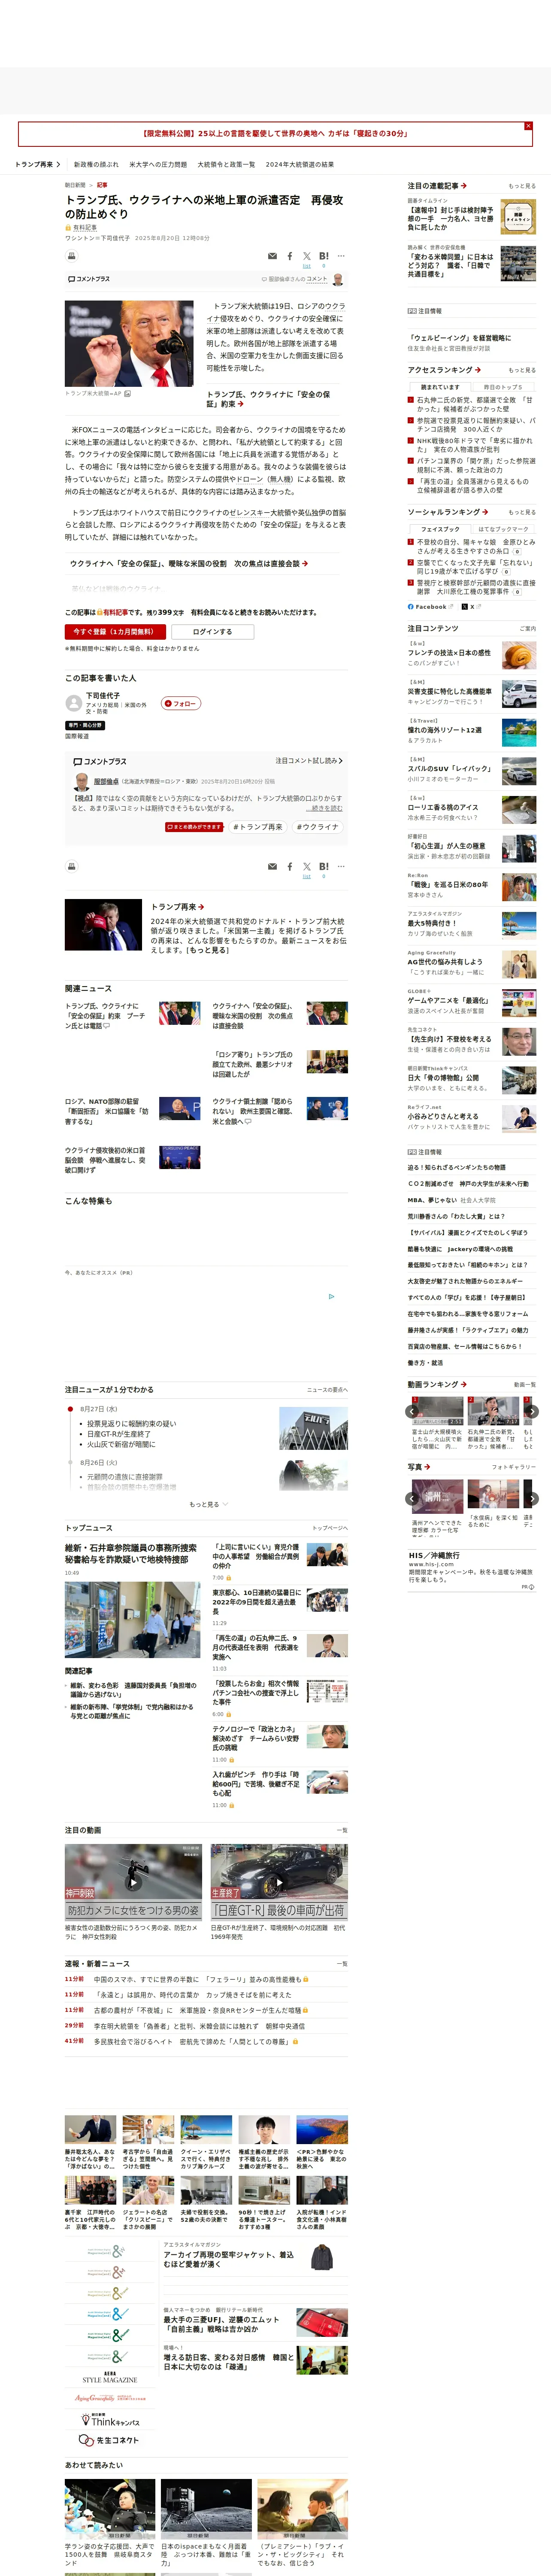Viewport: 551px width, 2576px height.
Task: Share article by mail using top envelope icon
Action: click(272, 256)
